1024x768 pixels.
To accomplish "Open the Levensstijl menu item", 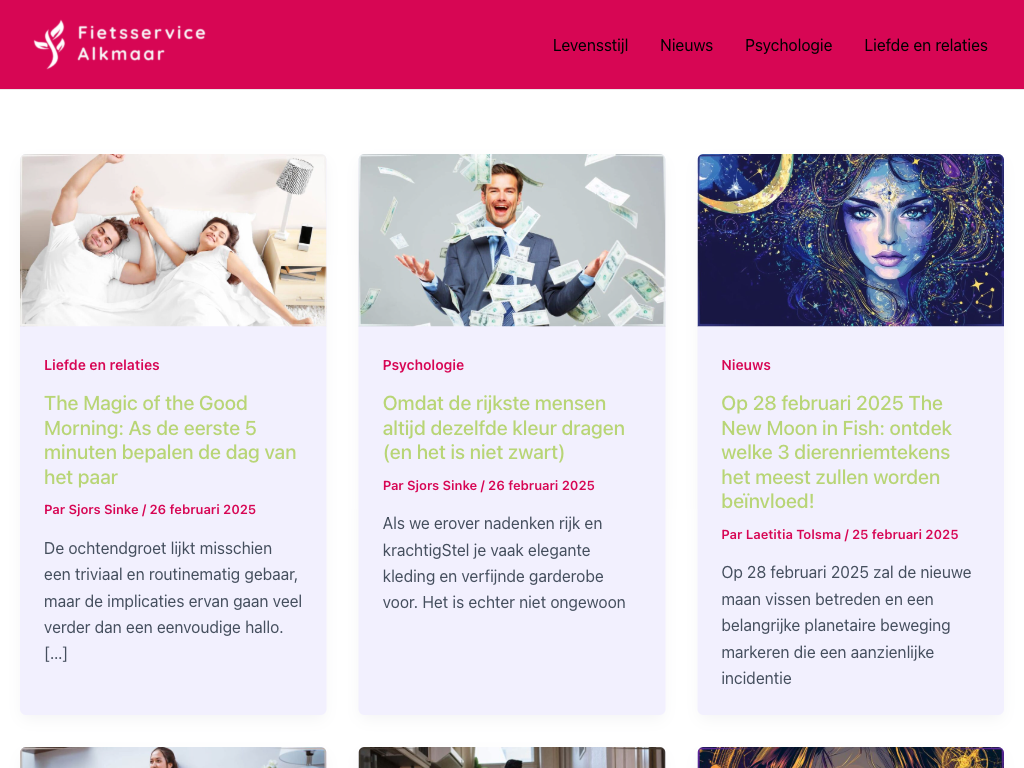I will [x=590, y=46].
